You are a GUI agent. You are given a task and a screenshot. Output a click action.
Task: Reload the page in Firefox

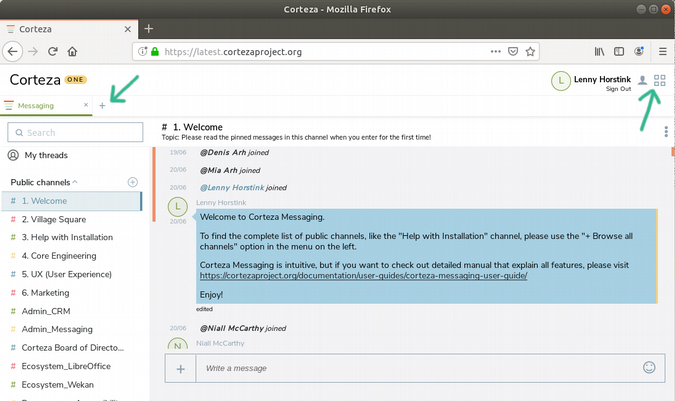(x=52, y=51)
